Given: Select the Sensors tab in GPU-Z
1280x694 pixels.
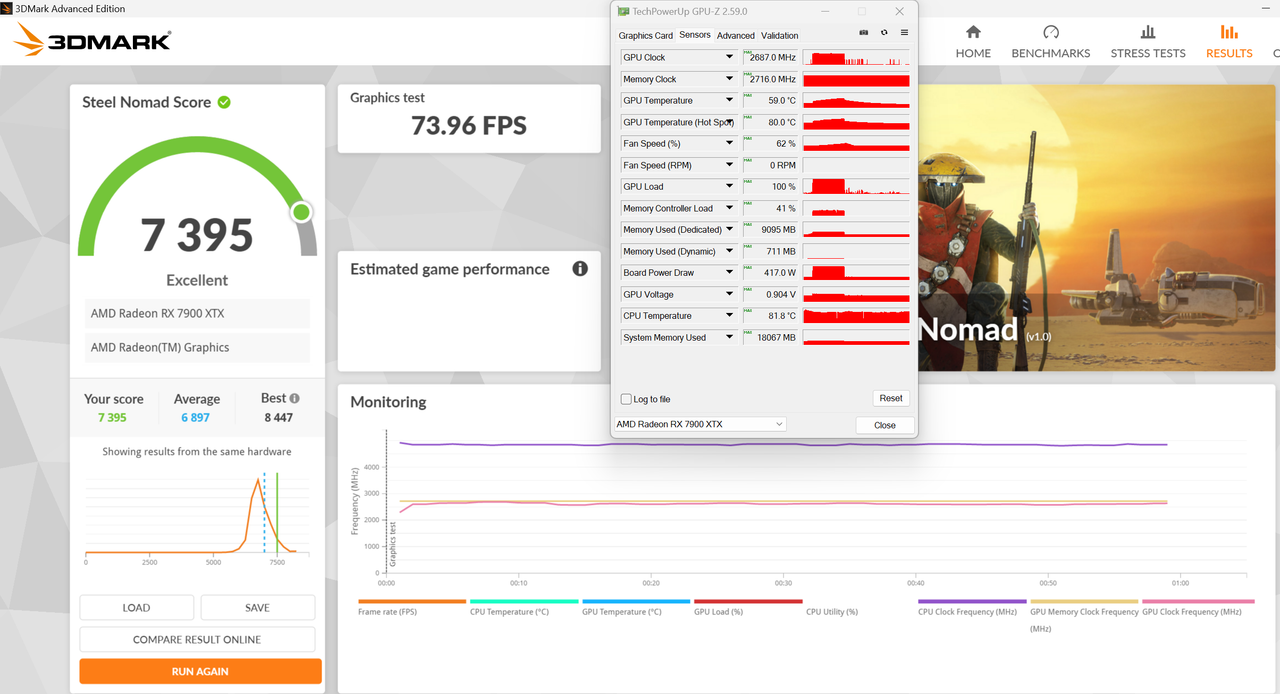Looking at the screenshot, I should [695, 35].
